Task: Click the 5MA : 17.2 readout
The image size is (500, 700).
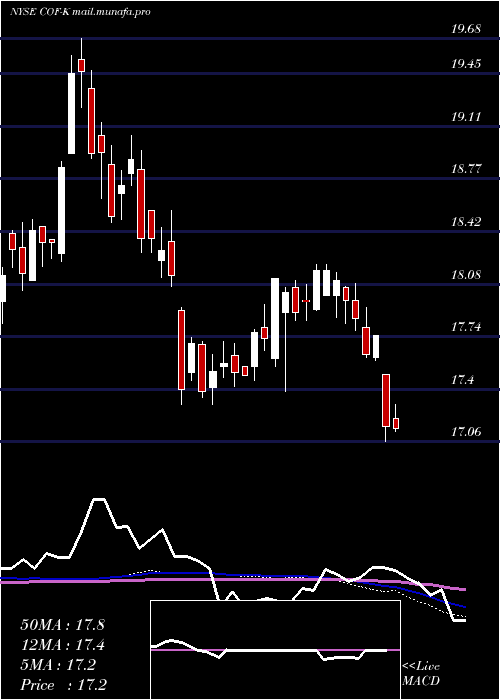Action: click(x=58, y=665)
